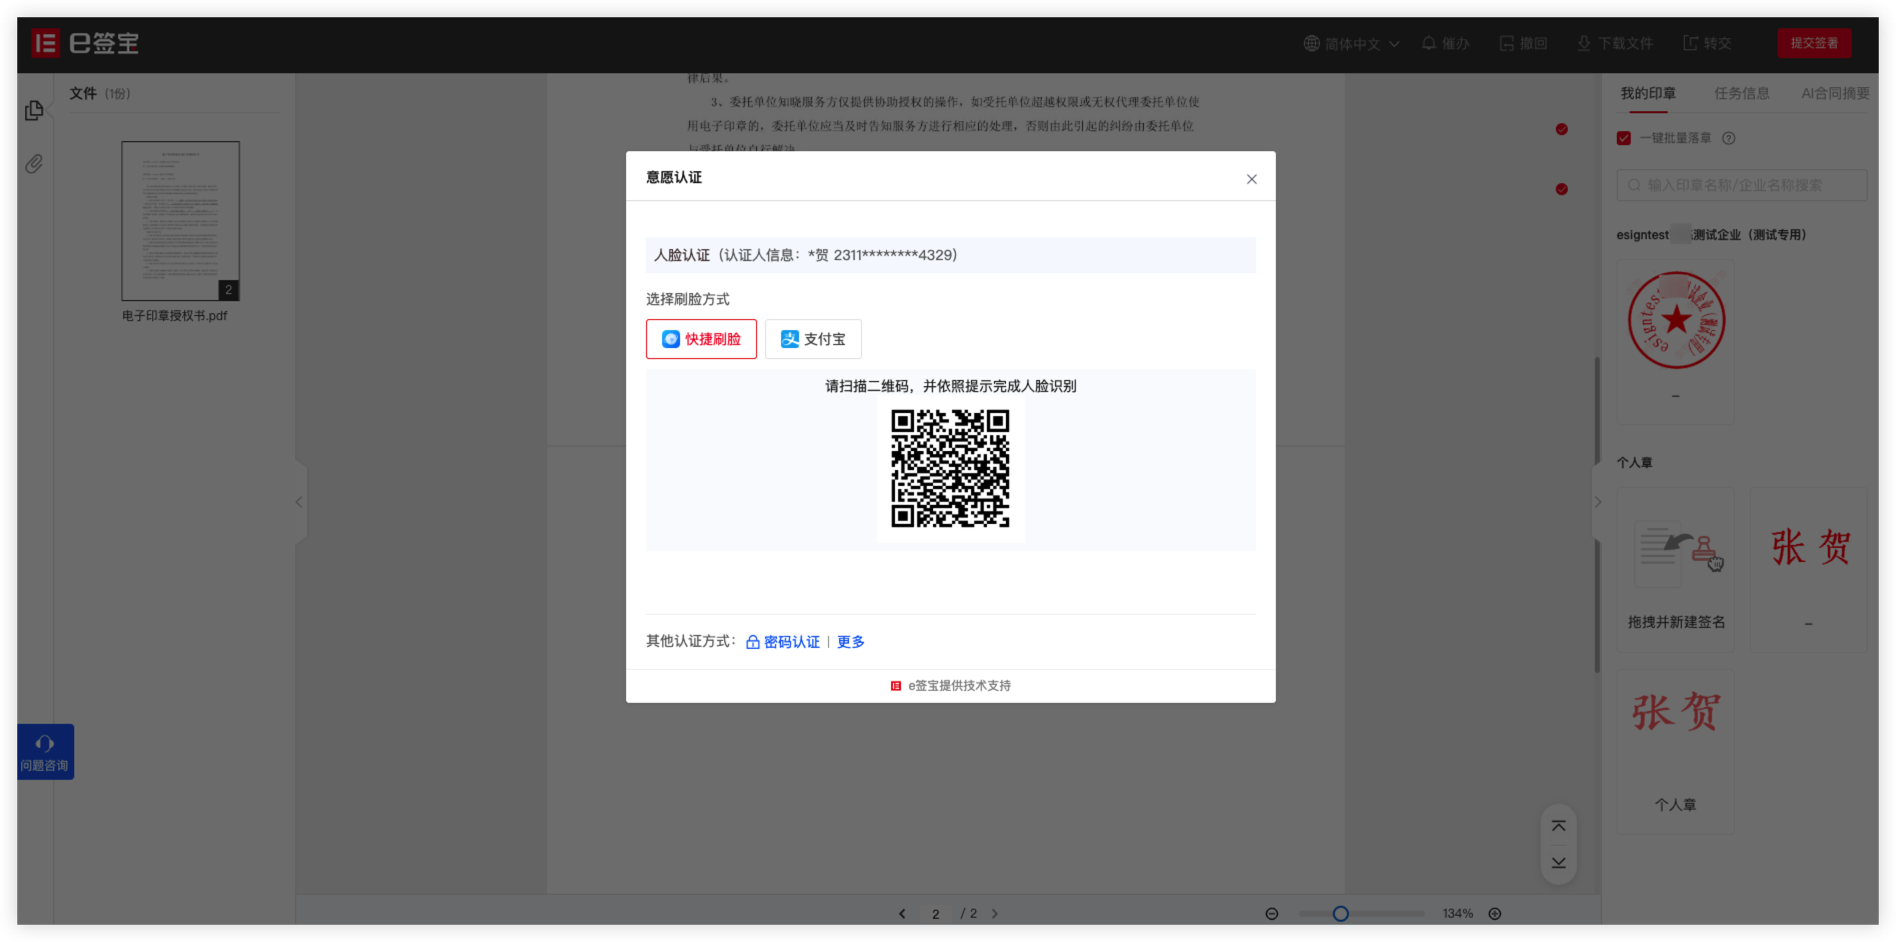Click 下载文件 download button
The image size is (1896, 942).
point(1615,44)
